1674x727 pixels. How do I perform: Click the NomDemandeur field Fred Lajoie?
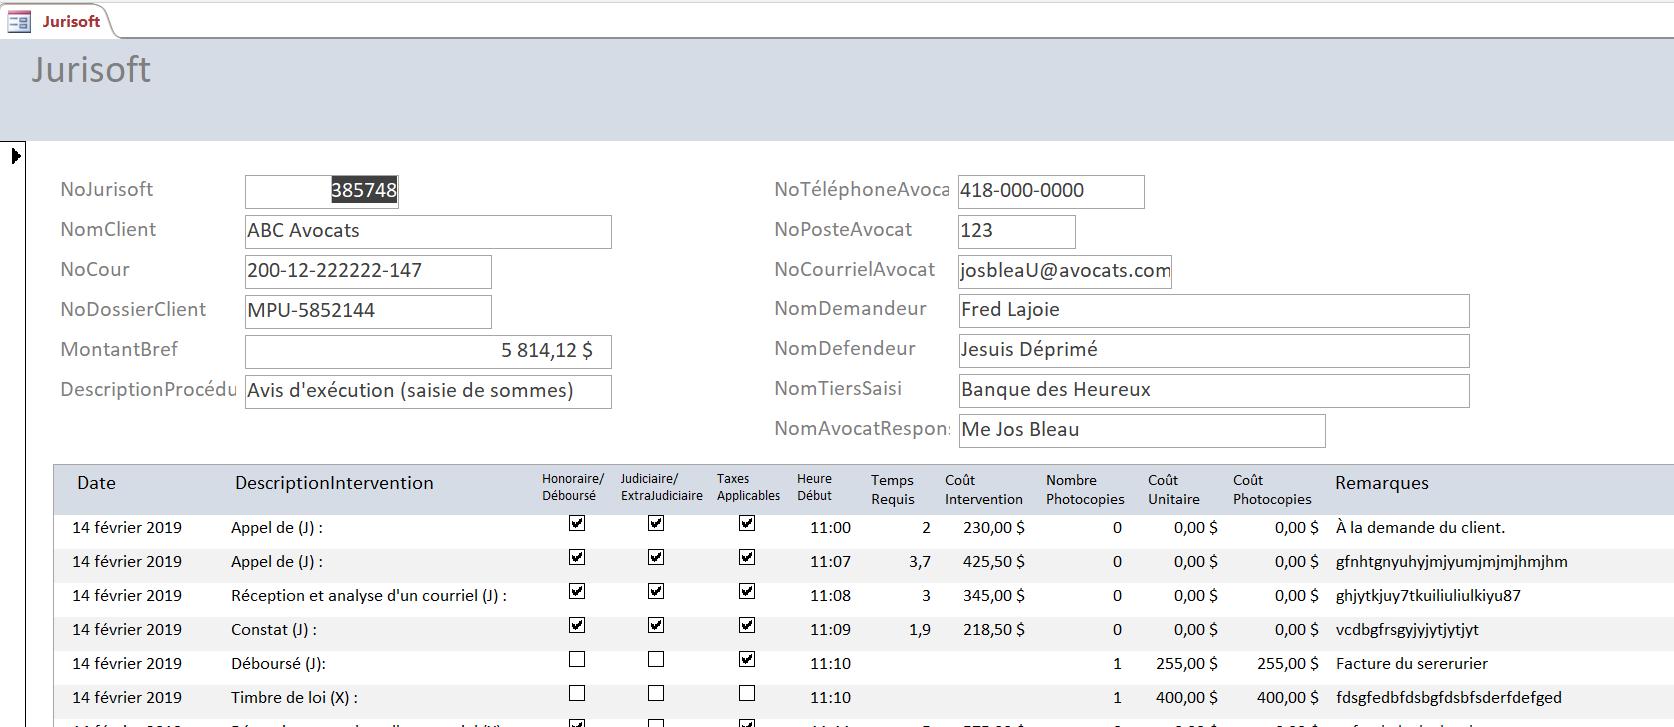pyautogui.click(x=1214, y=310)
